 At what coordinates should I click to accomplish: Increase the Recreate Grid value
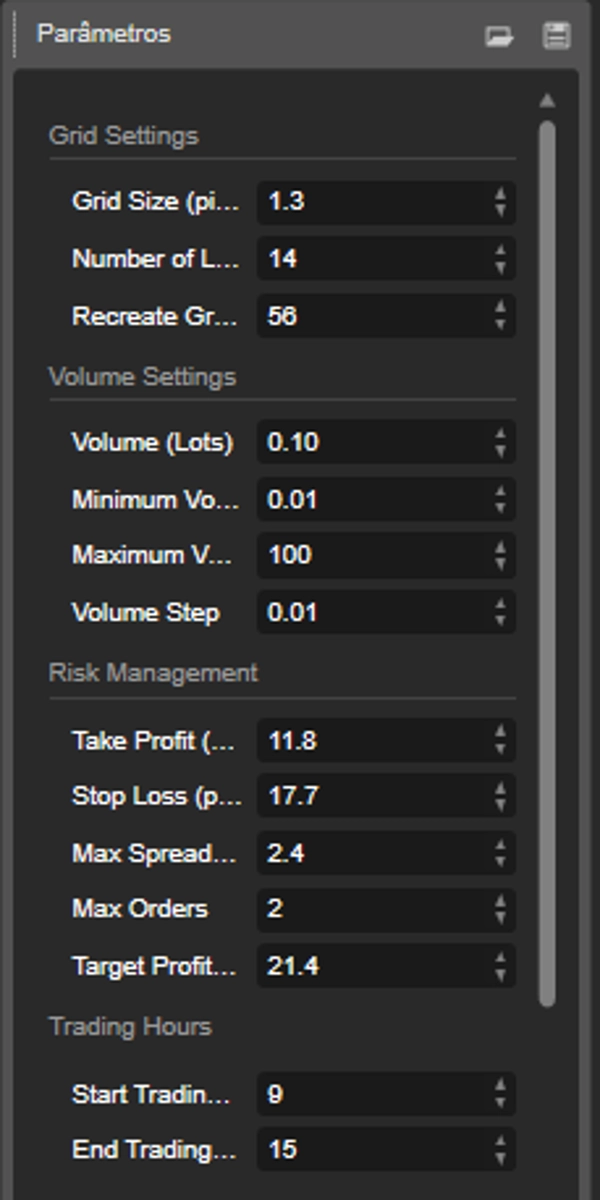500,308
